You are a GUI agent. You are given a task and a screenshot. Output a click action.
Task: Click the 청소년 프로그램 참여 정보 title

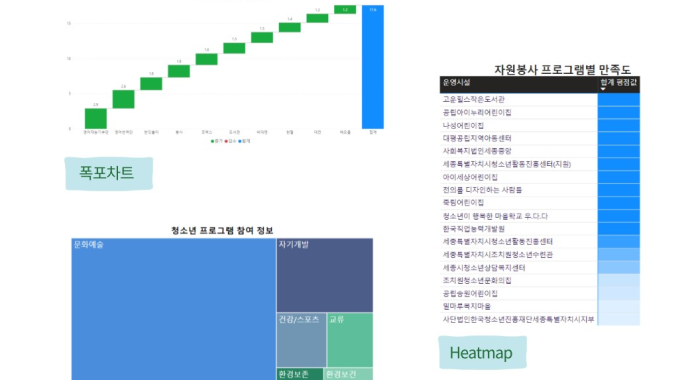tap(222, 230)
